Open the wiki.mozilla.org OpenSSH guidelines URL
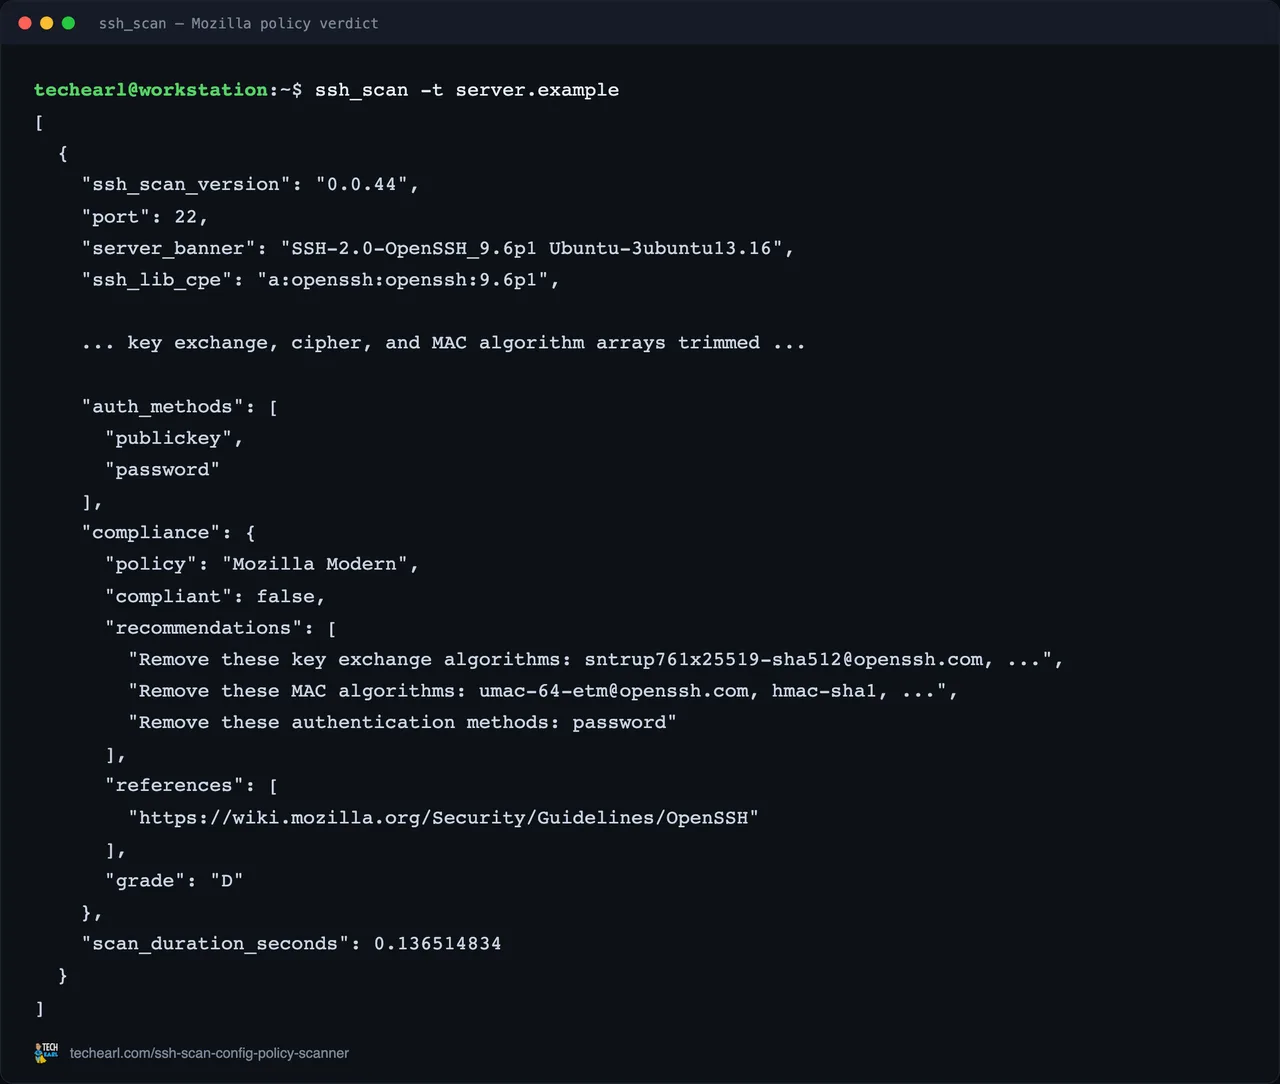Screen dimensions: 1280x1084 443,818
